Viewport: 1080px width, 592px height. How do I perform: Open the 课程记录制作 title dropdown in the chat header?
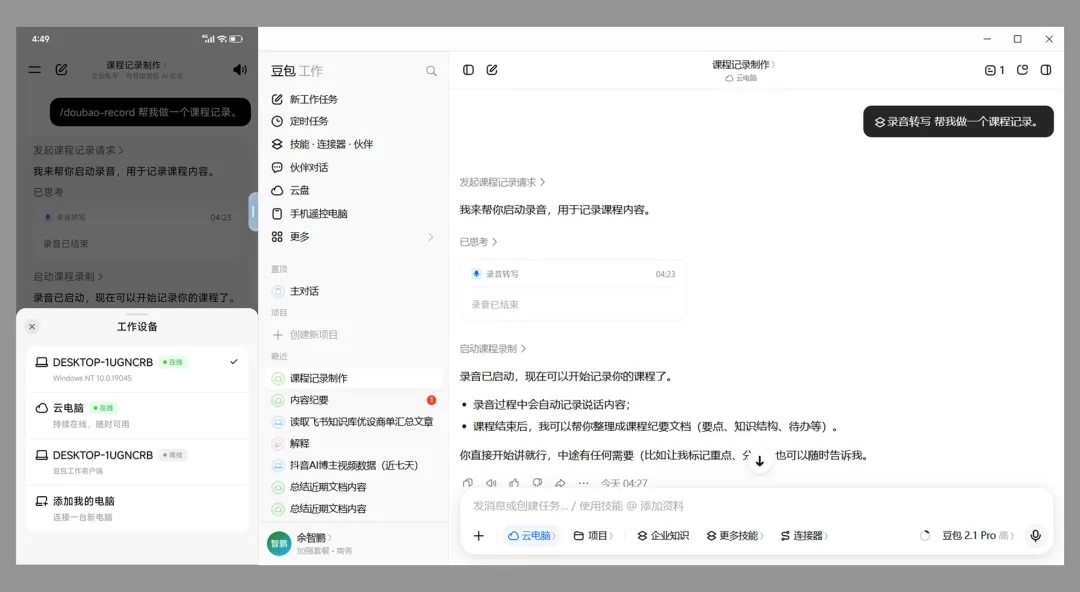pyautogui.click(x=743, y=65)
